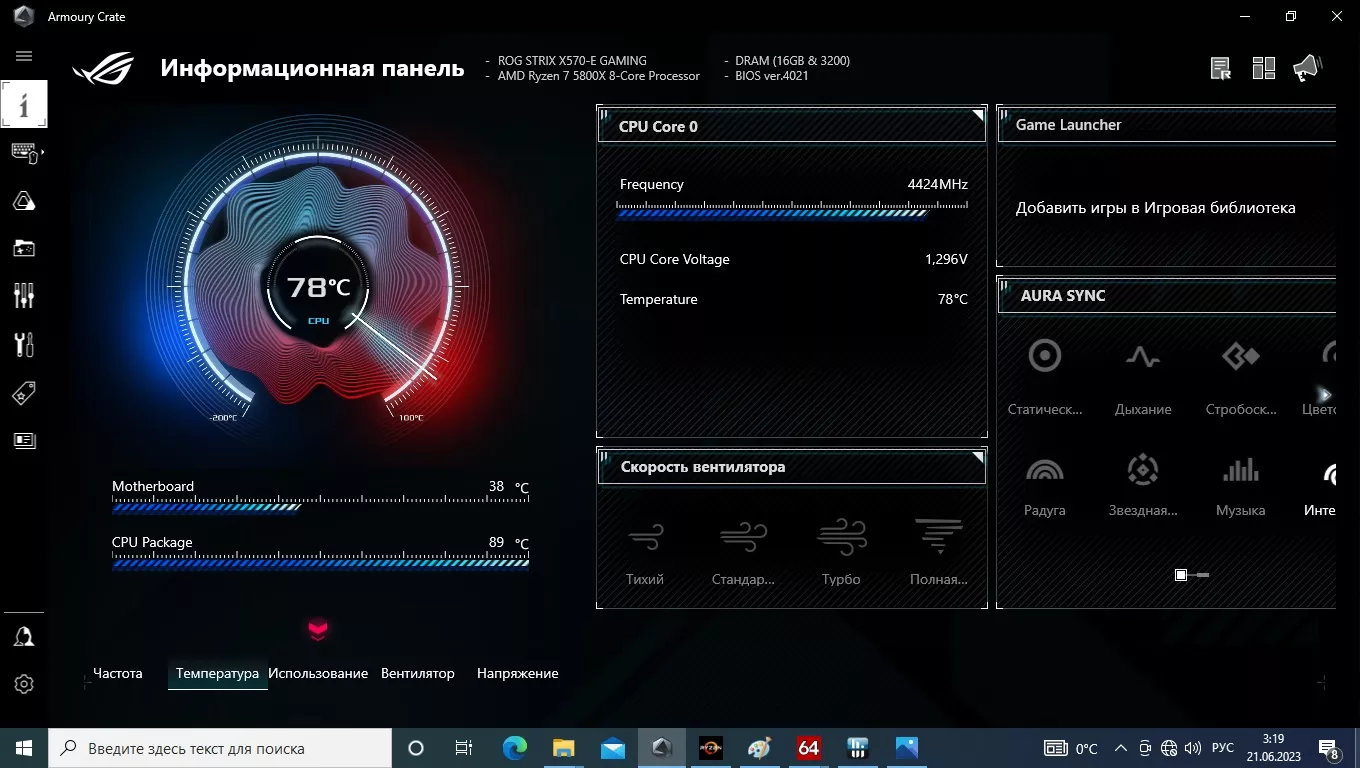Click the CPU Frequency progress bar
The image size is (1360, 768).
point(792,210)
